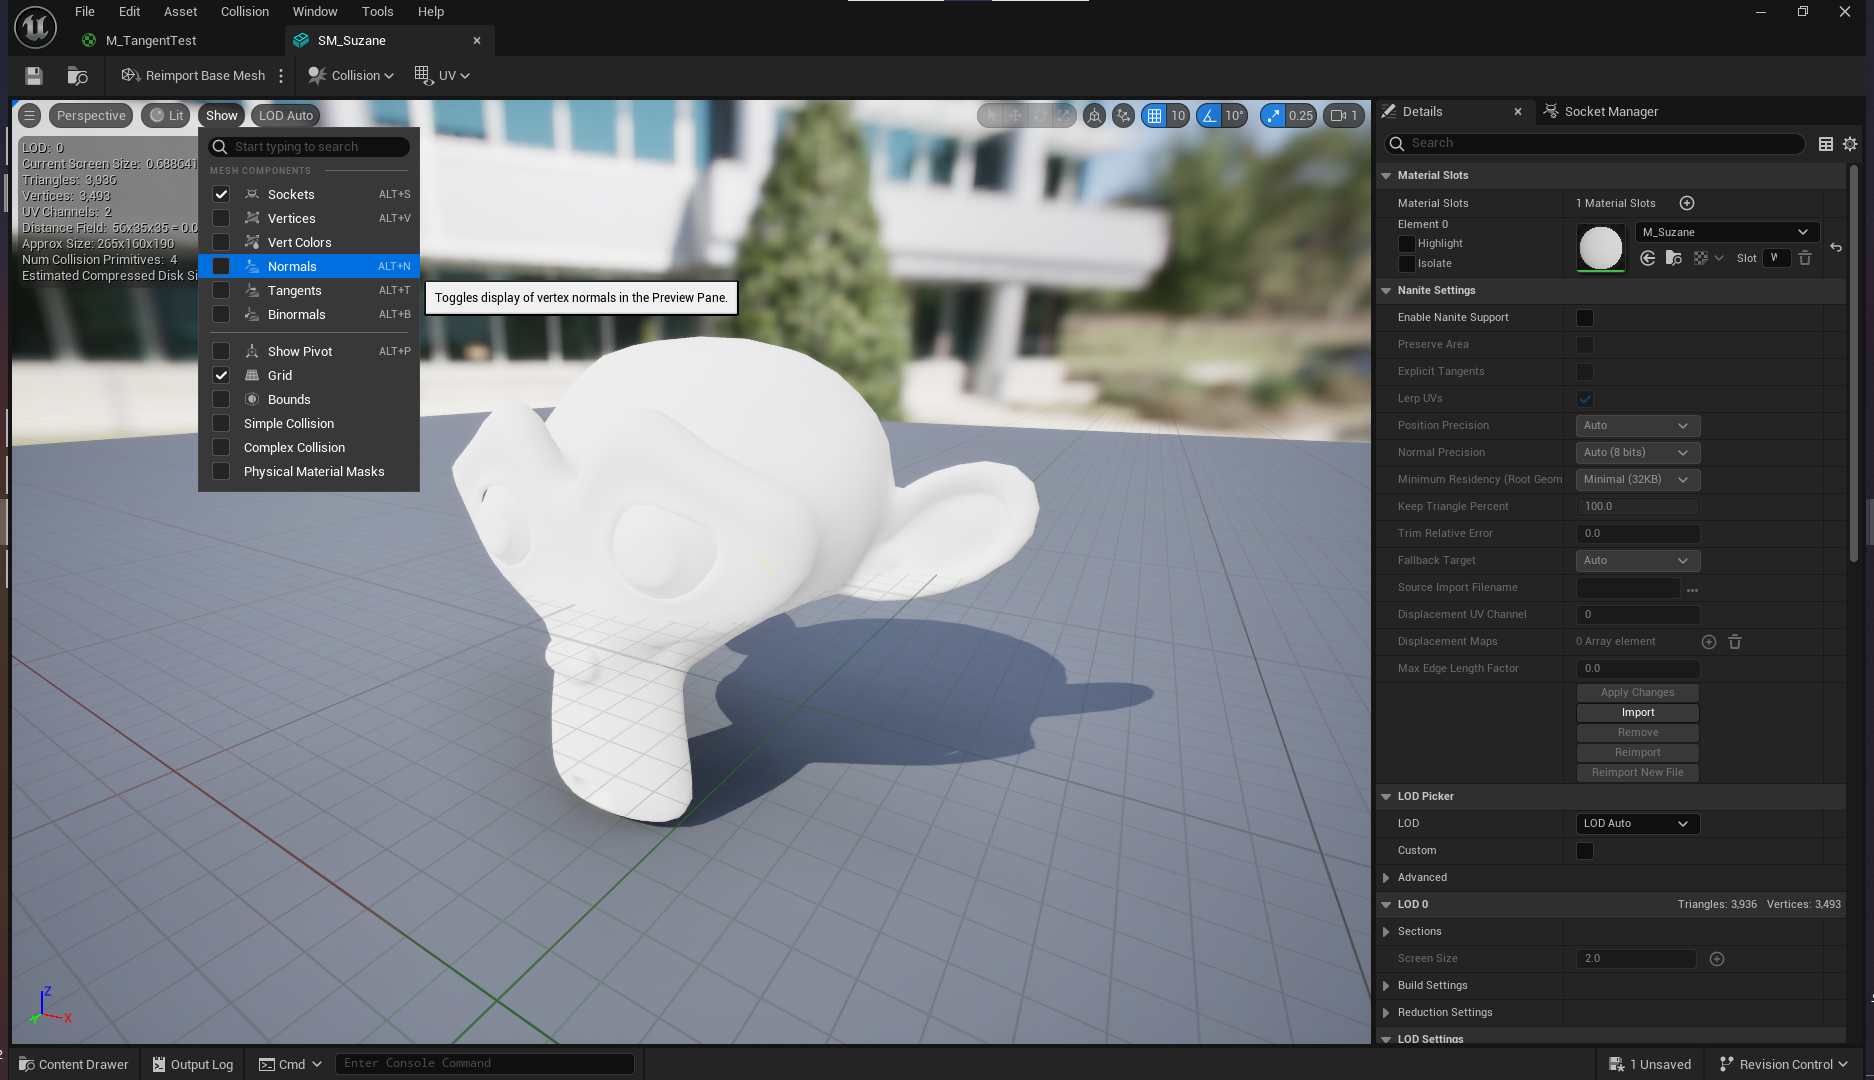Enable Vert Colors display checkbox
The height and width of the screenshot is (1080, 1874).
[221, 242]
